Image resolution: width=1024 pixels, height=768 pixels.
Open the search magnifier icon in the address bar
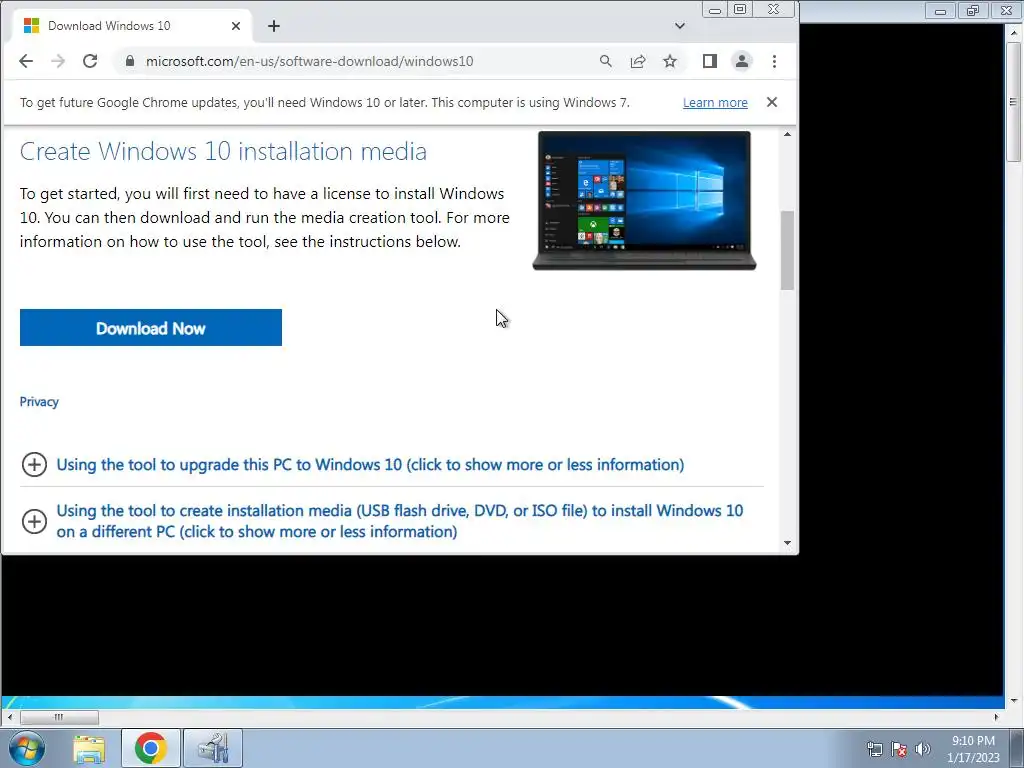[605, 61]
